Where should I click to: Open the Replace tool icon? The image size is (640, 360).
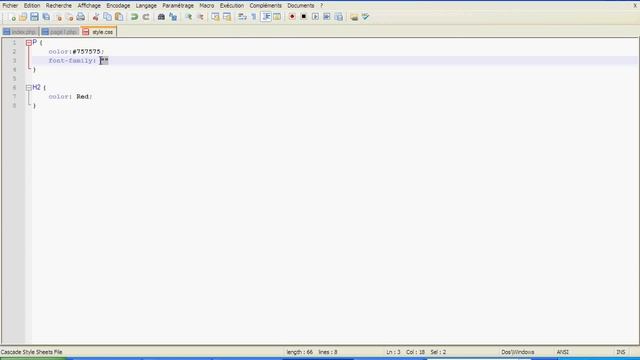pos(173,17)
